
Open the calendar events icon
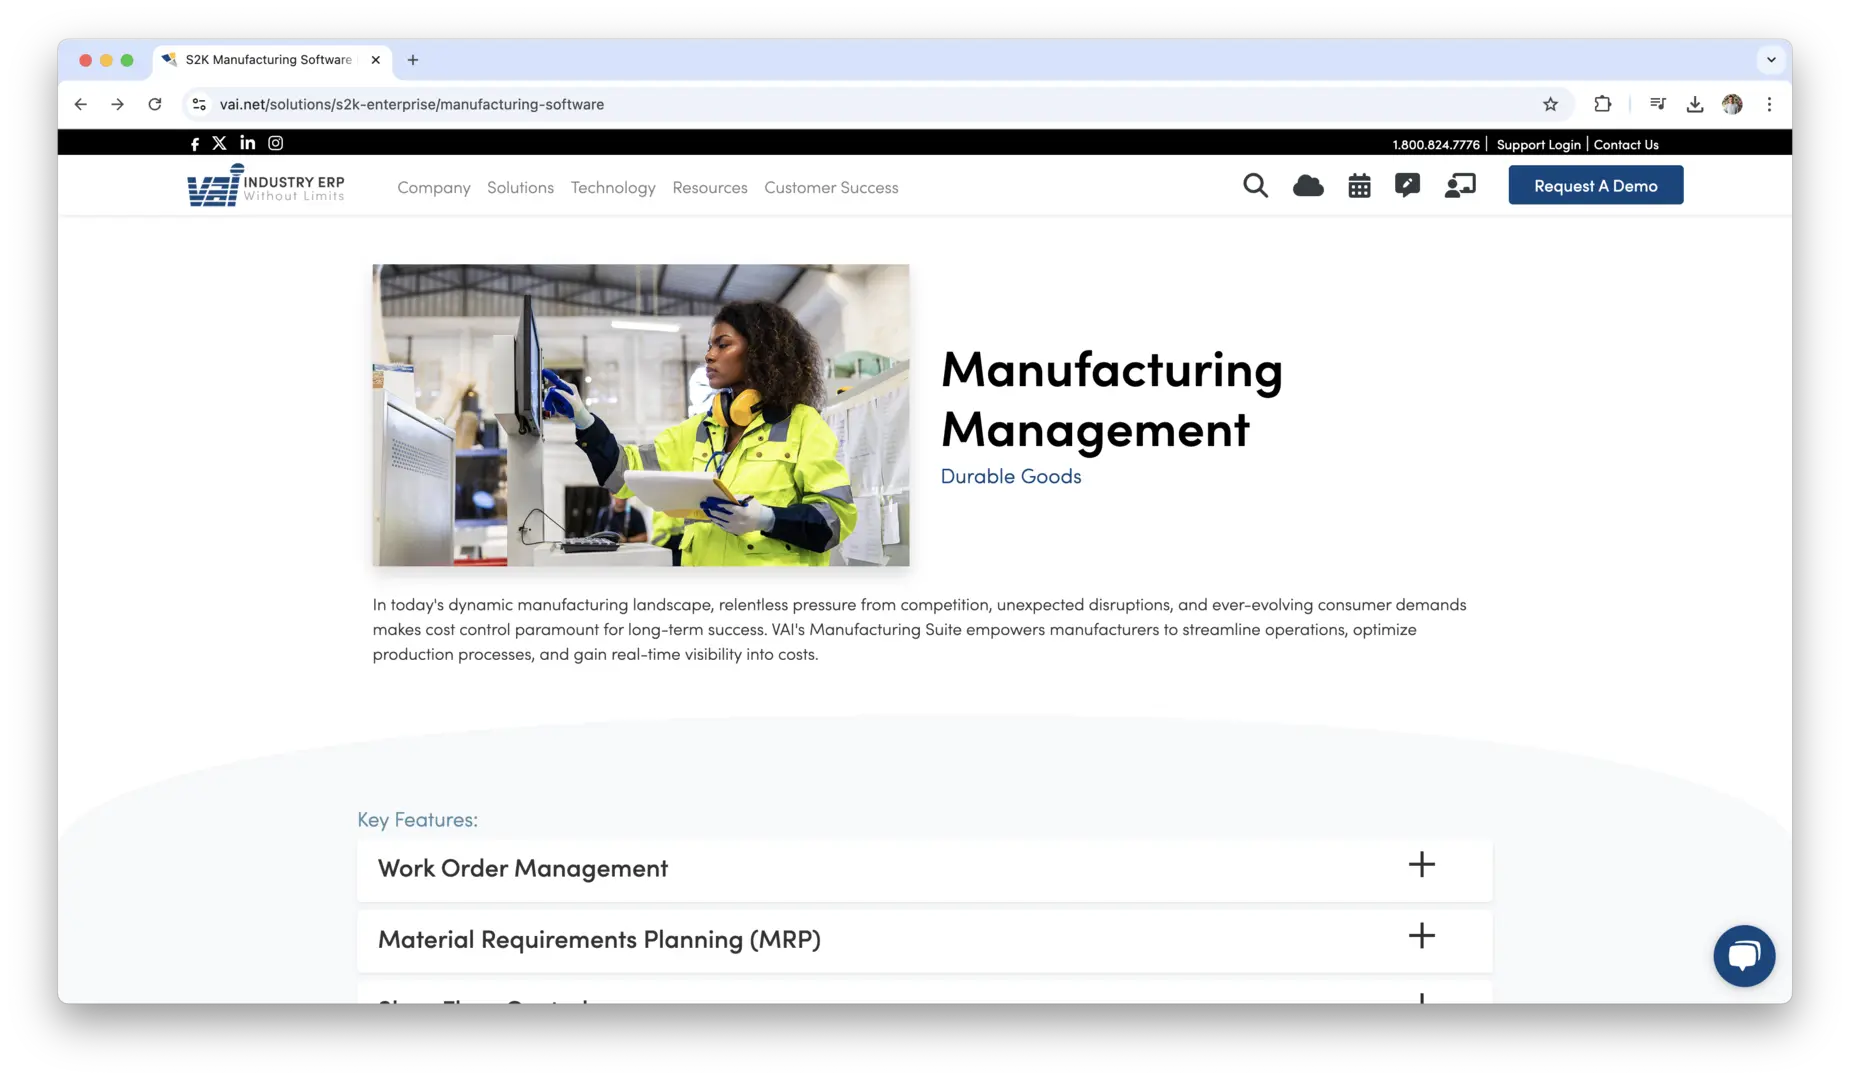1359,186
